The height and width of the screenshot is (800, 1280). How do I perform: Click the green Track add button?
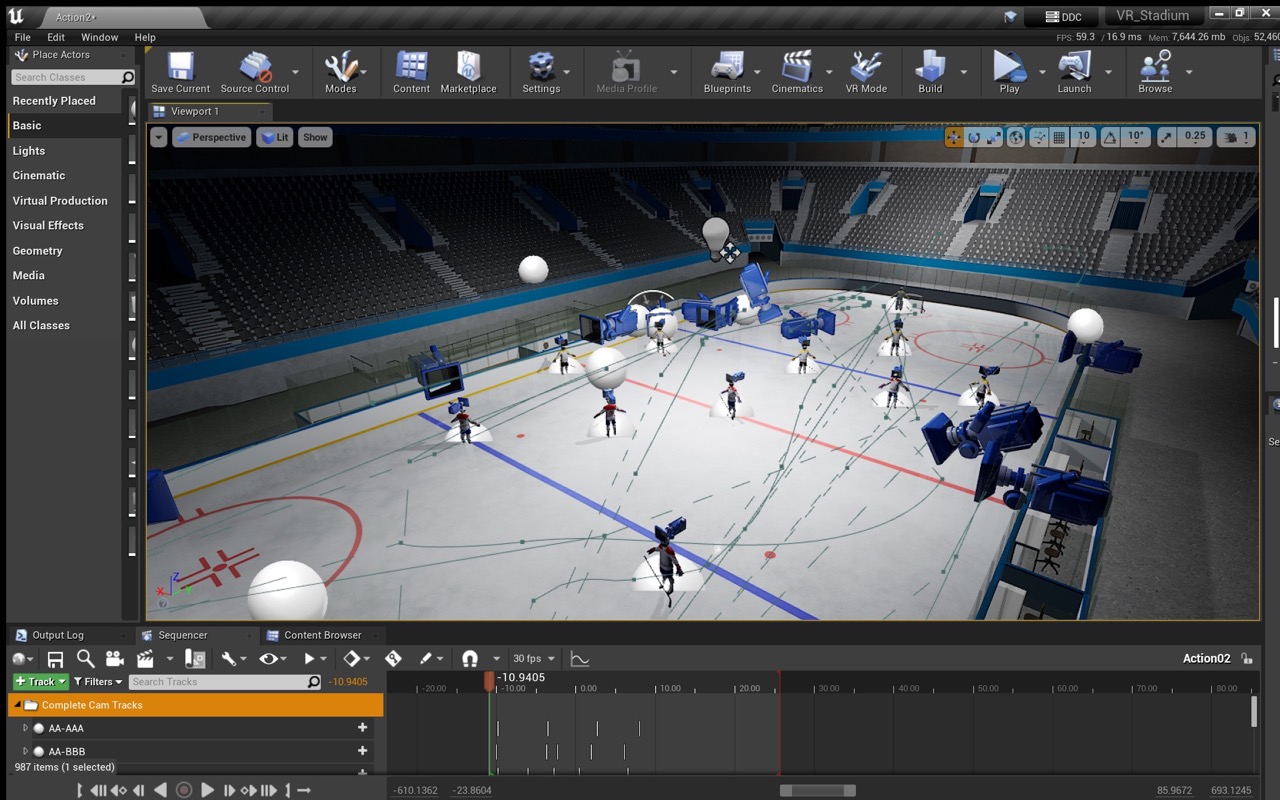click(x=40, y=682)
